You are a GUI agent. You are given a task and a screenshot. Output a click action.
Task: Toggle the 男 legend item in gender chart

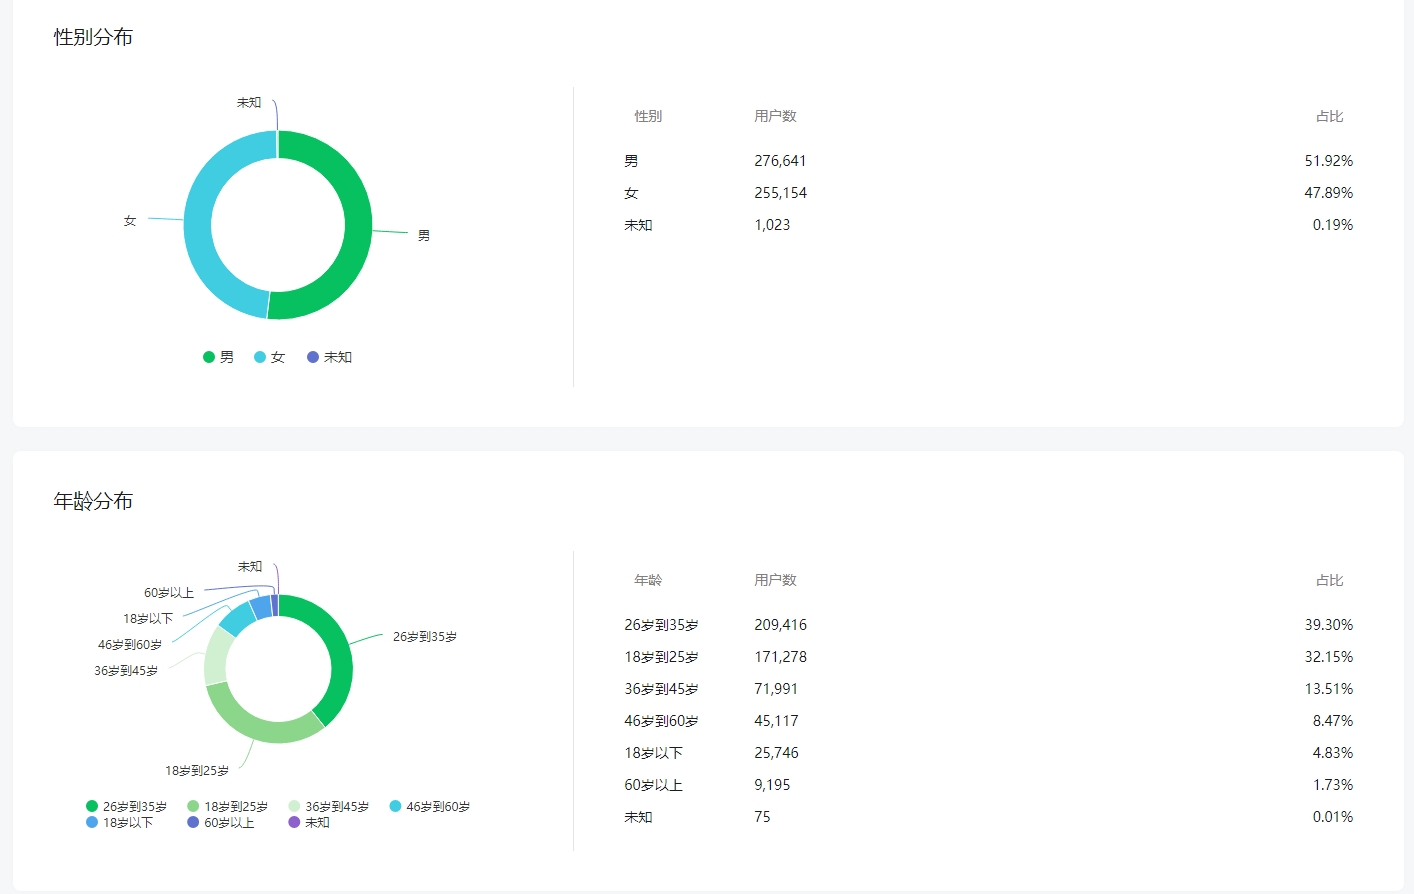point(218,357)
